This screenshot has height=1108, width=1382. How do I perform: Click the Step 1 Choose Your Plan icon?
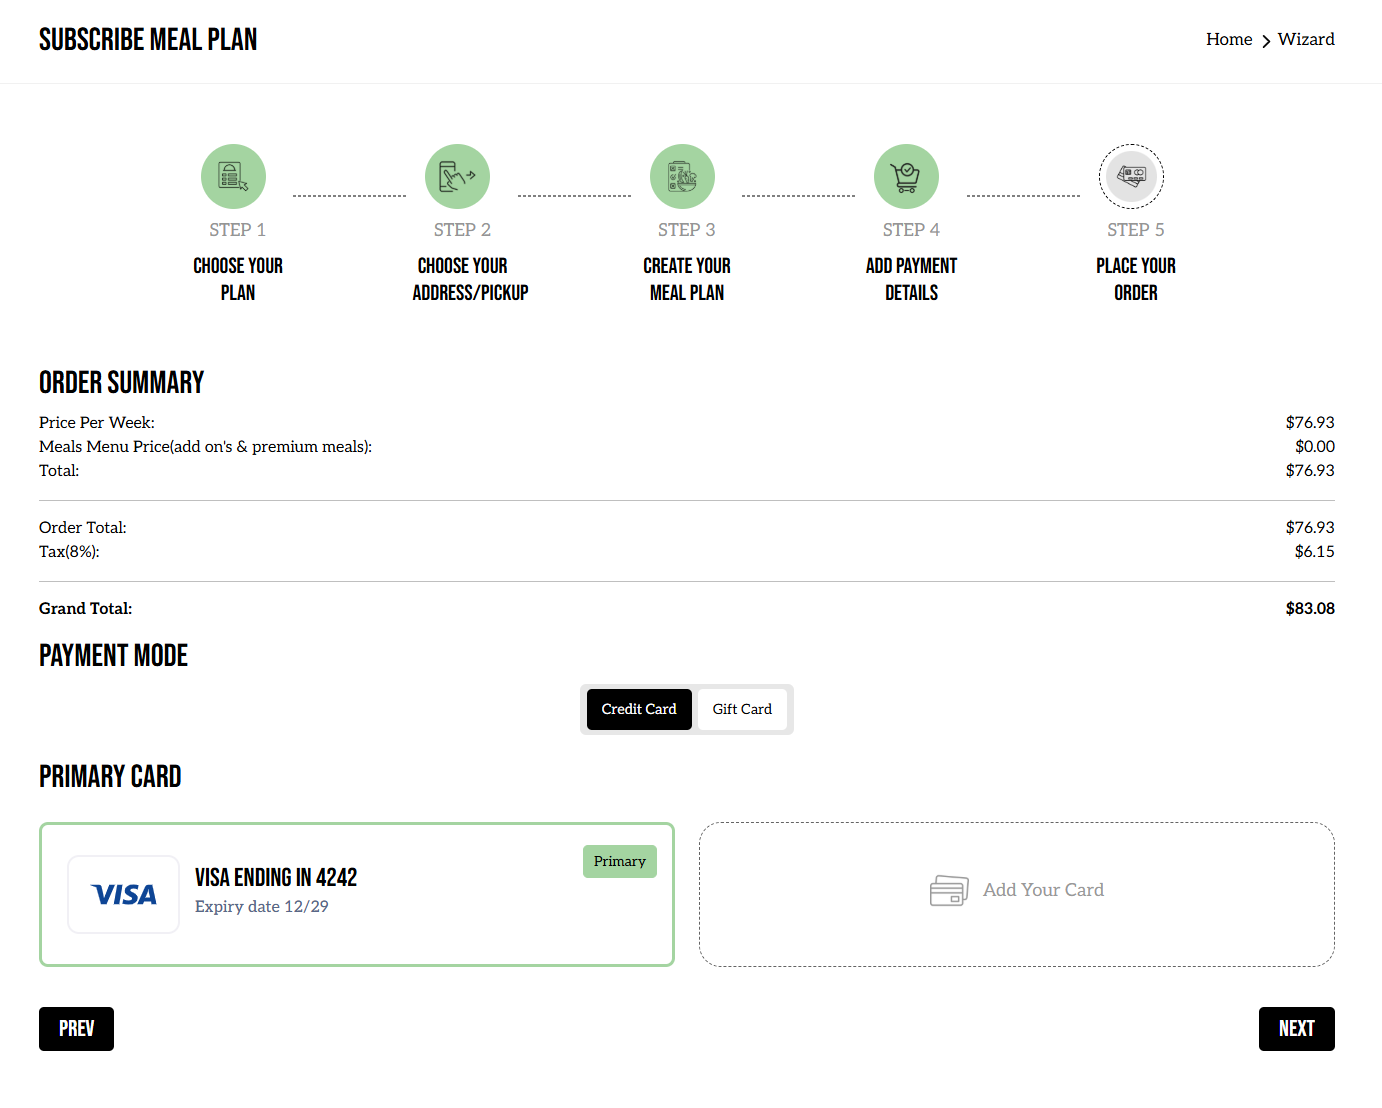tap(233, 177)
